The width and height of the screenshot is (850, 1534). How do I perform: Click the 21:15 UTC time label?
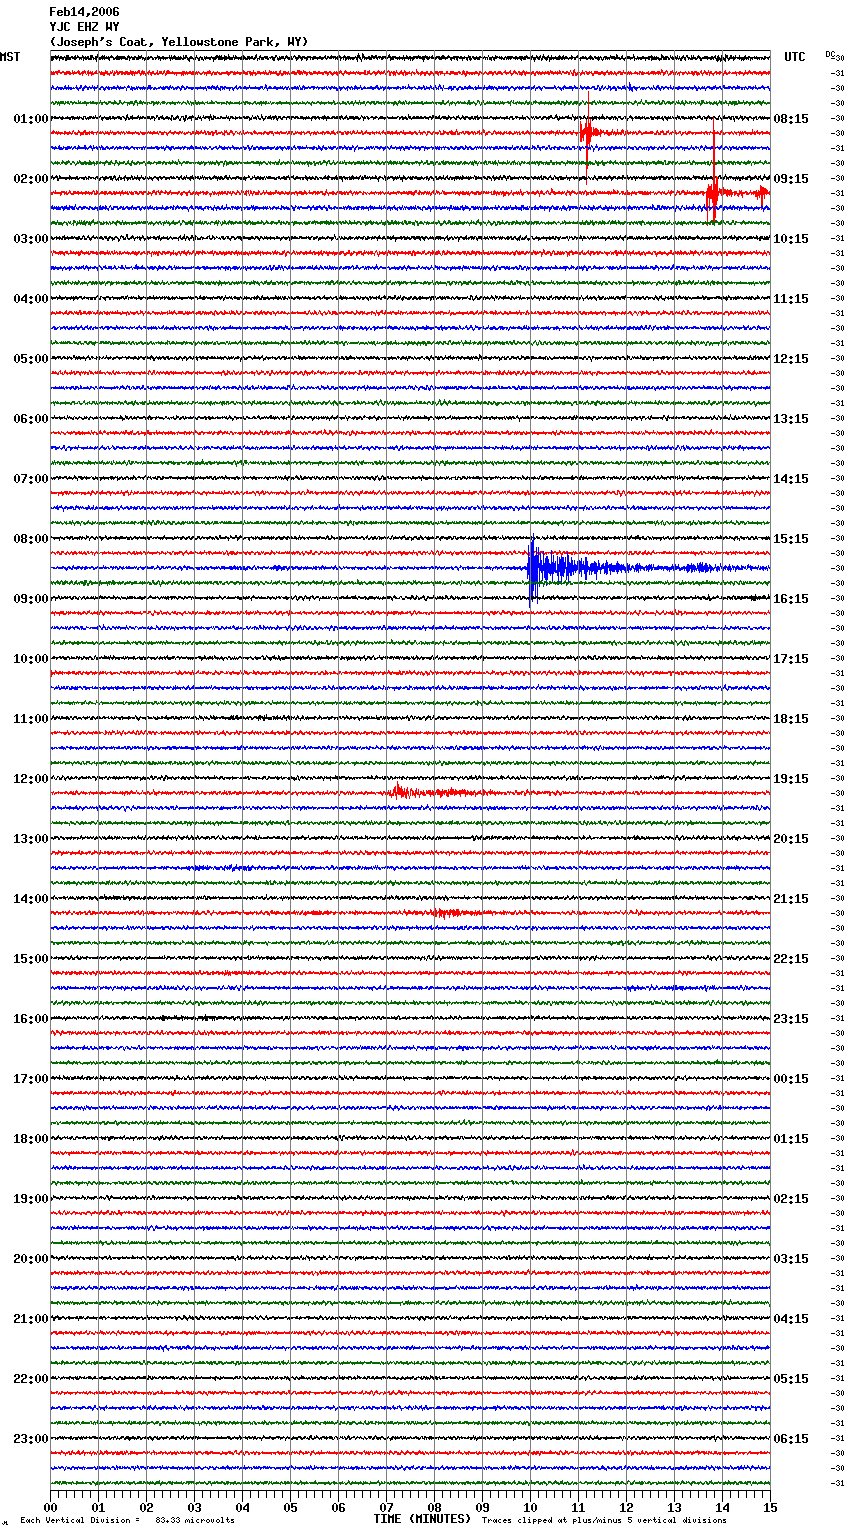point(791,899)
